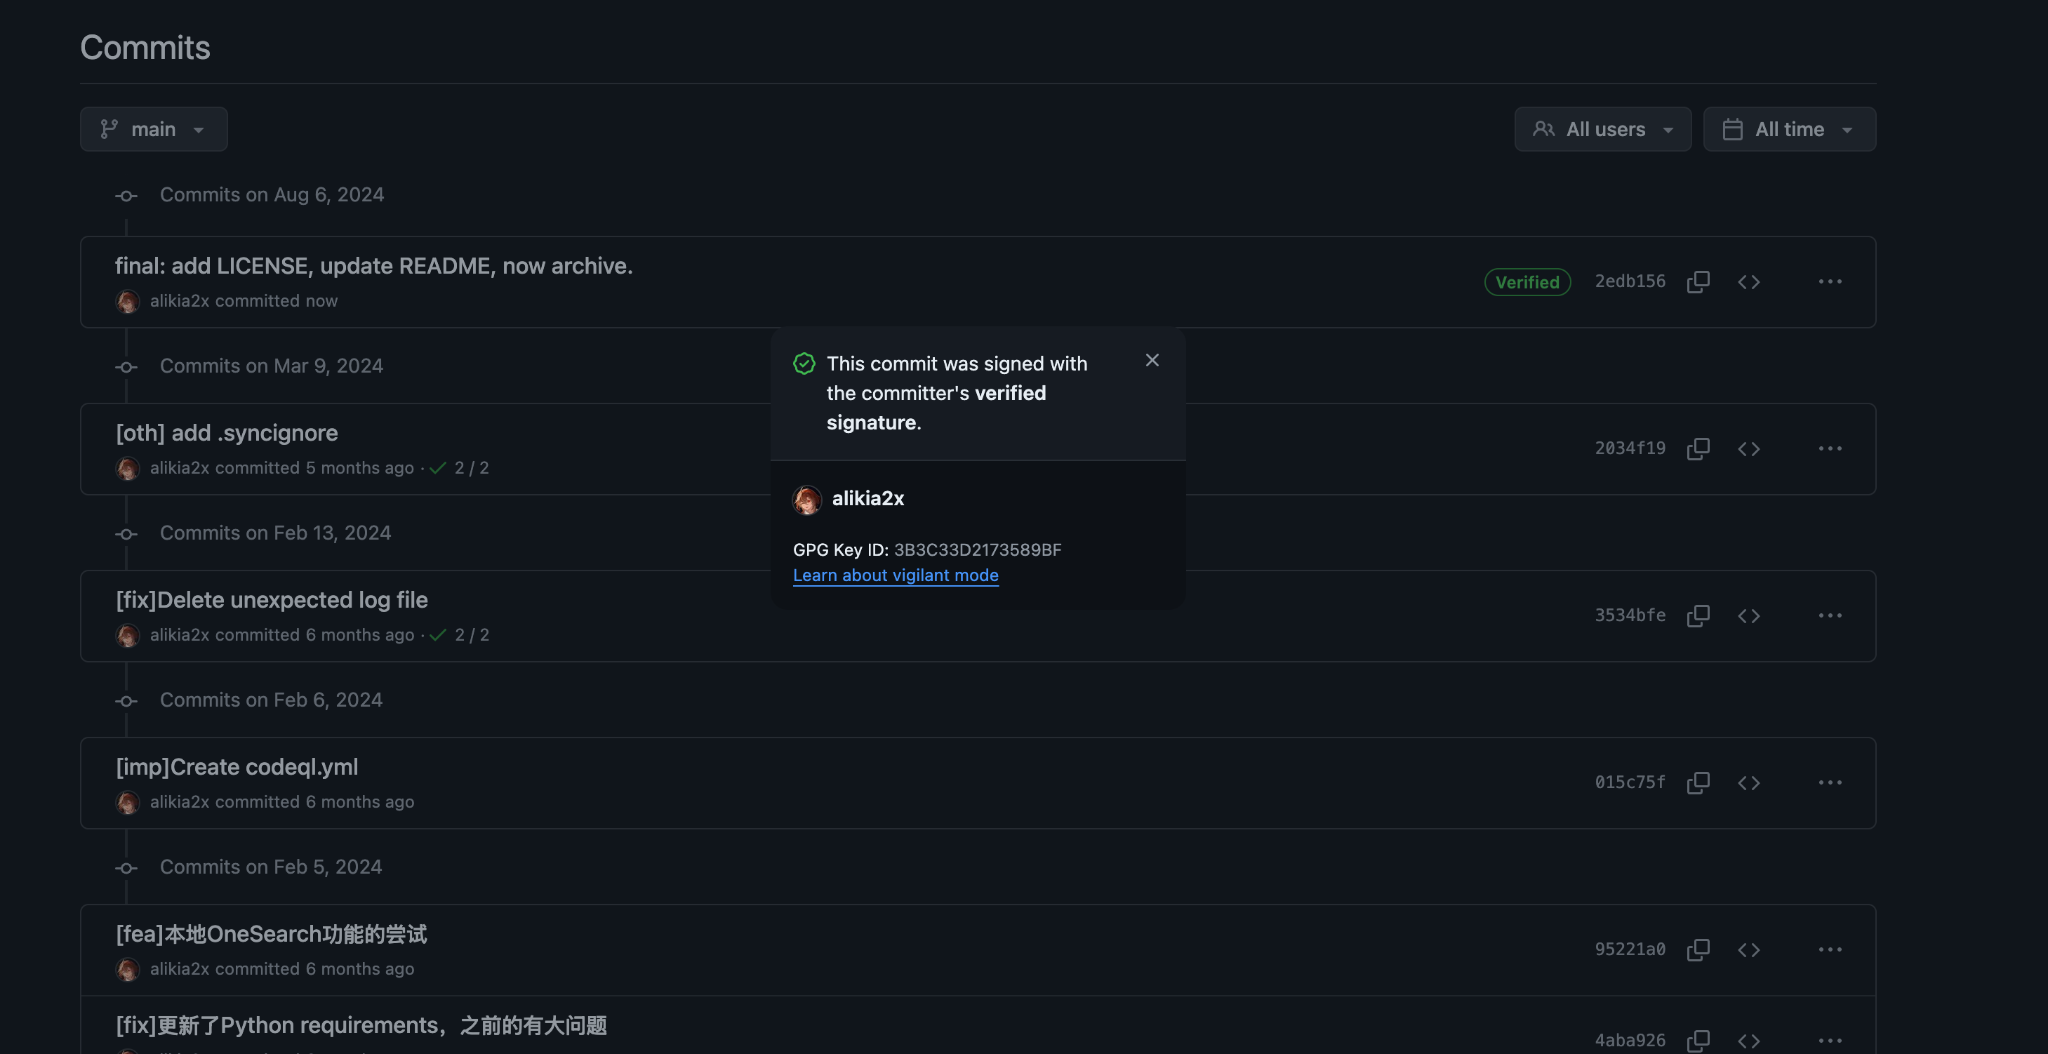
Task: Open the main branch selector
Action: coord(153,128)
